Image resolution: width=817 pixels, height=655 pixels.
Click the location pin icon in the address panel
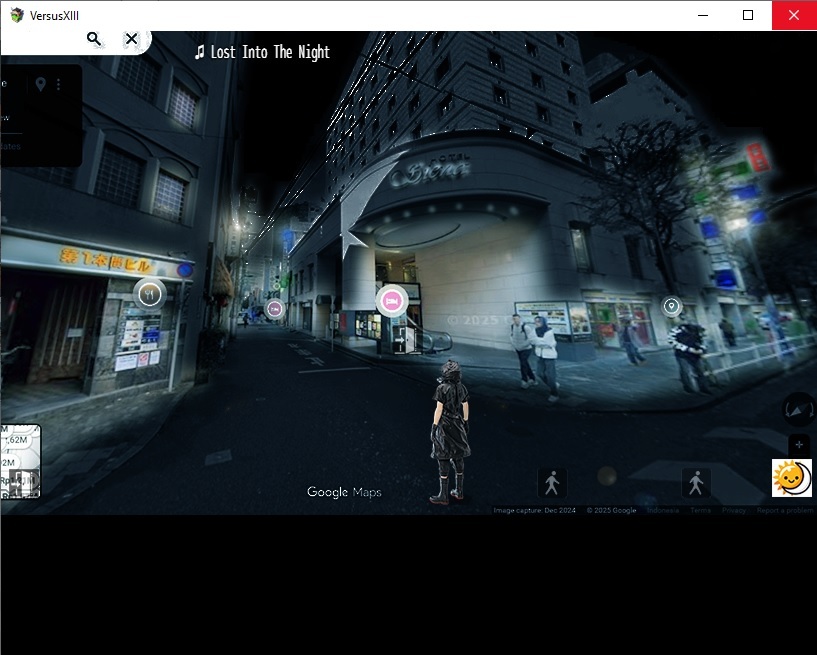(41, 85)
